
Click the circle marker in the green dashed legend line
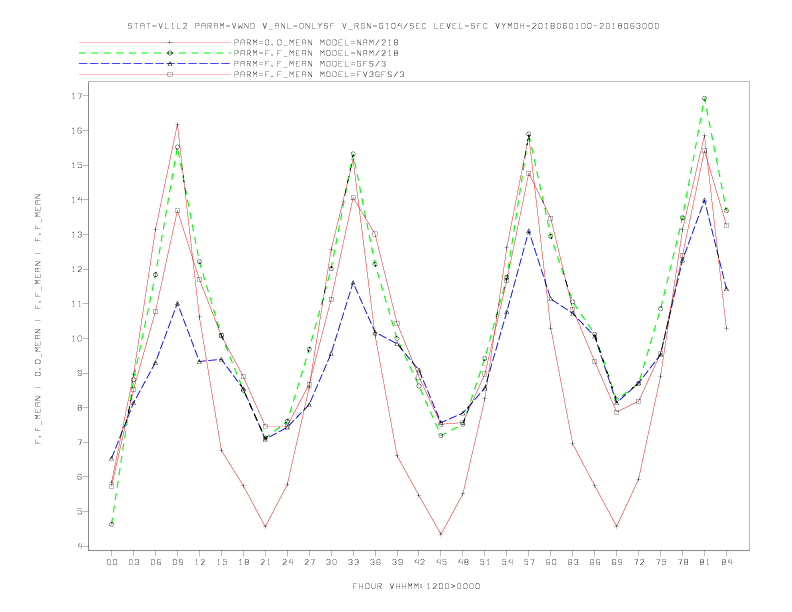[x=170, y=53]
